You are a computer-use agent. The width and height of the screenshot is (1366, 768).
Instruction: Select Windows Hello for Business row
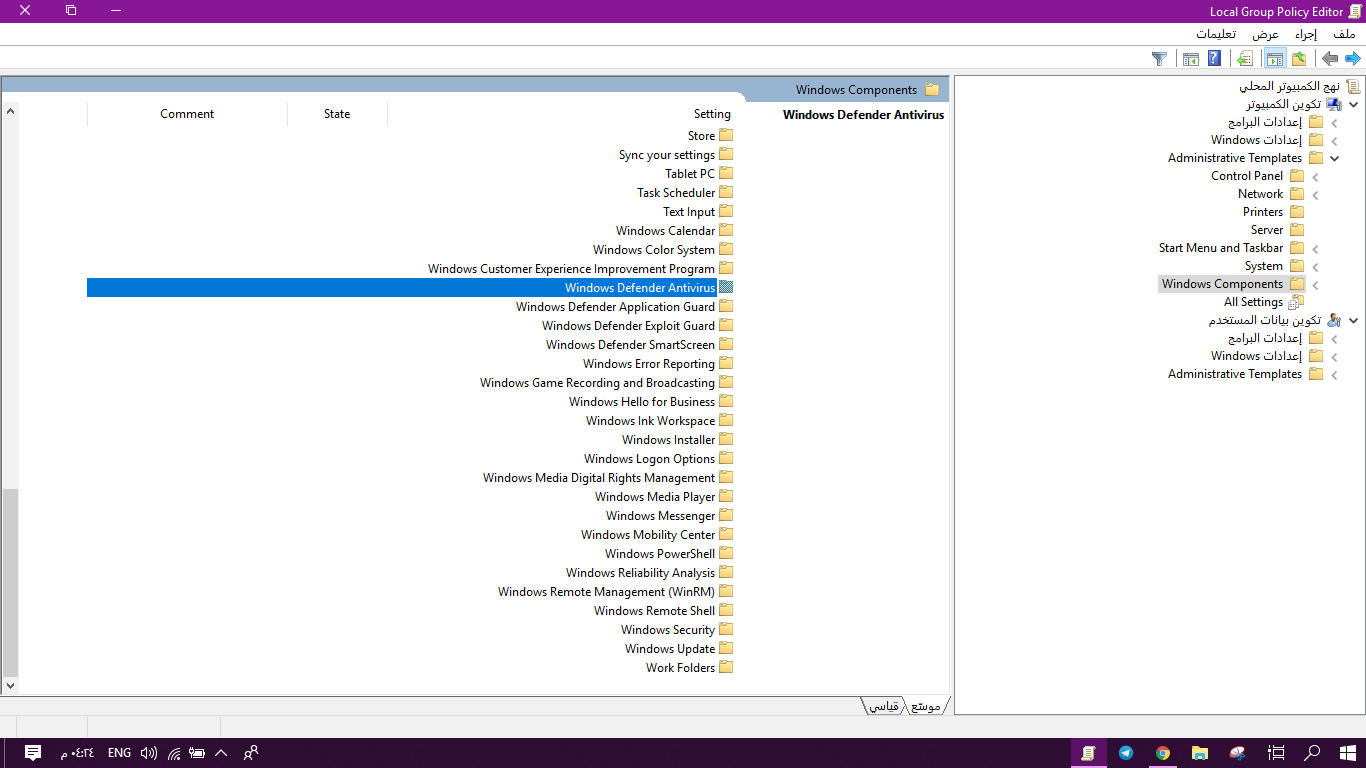tap(410, 401)
